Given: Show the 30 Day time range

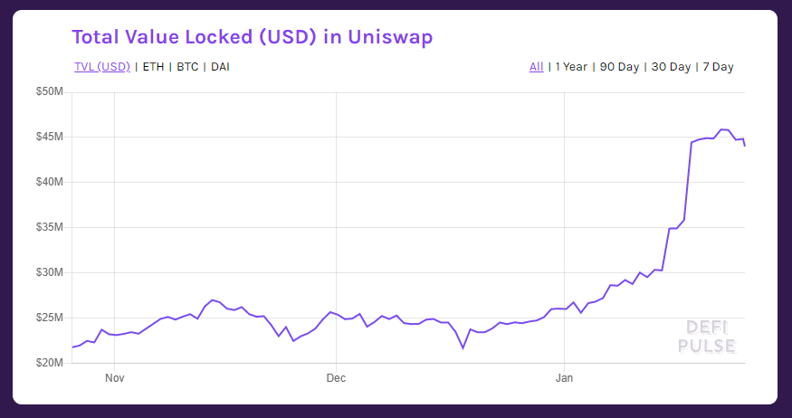Looking at the screenshot, I should (x=671, y=67).
